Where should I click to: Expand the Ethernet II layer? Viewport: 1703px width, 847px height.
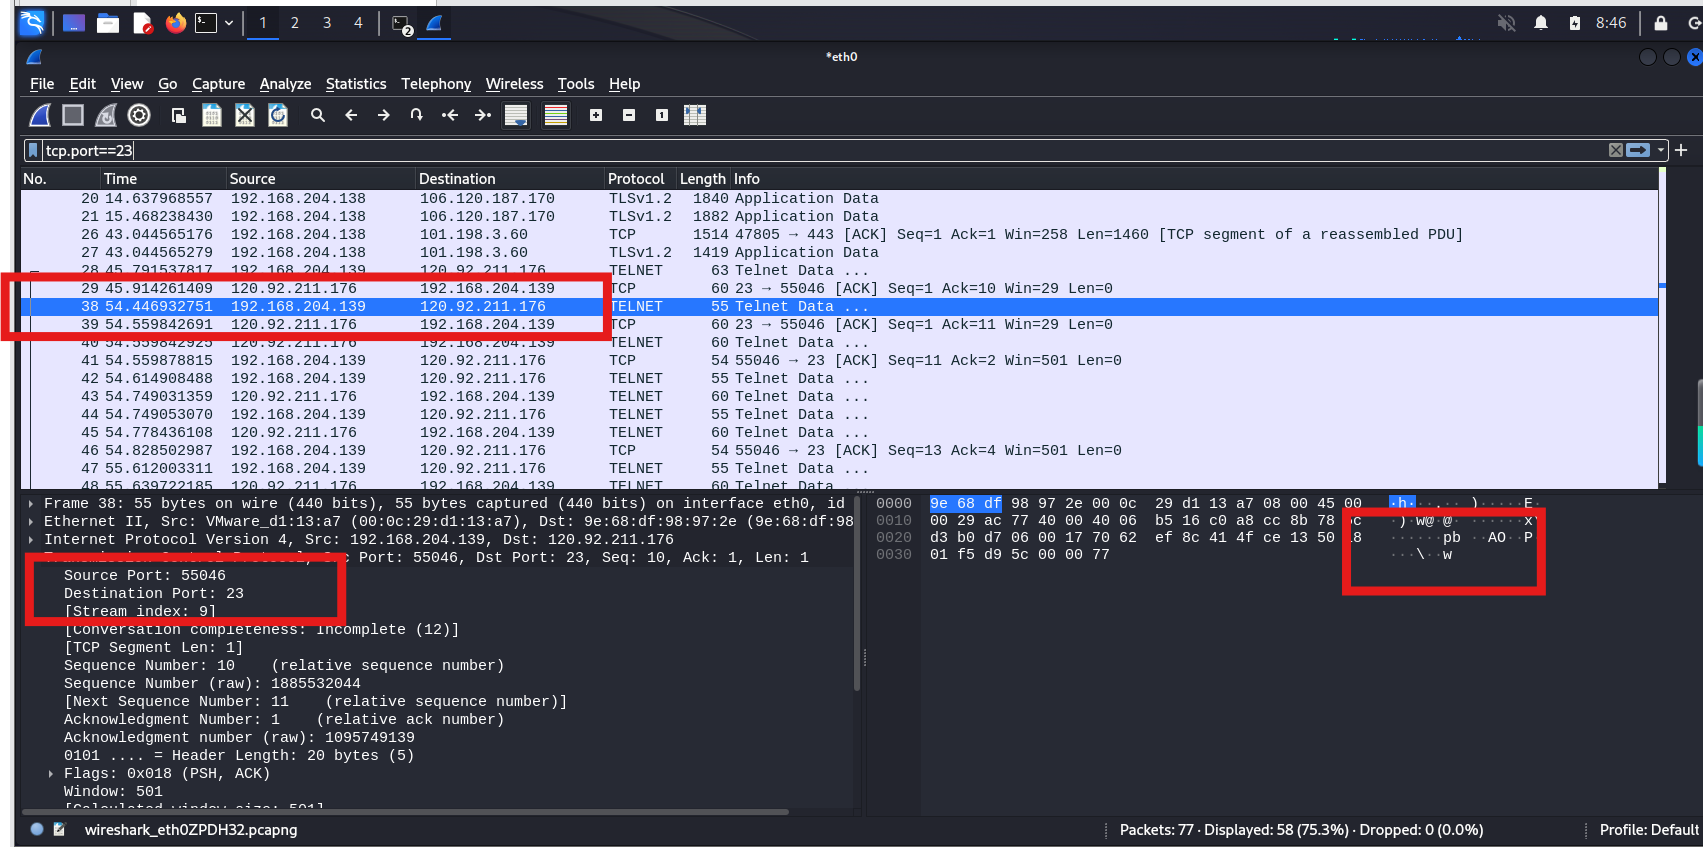tap(32, 521)
